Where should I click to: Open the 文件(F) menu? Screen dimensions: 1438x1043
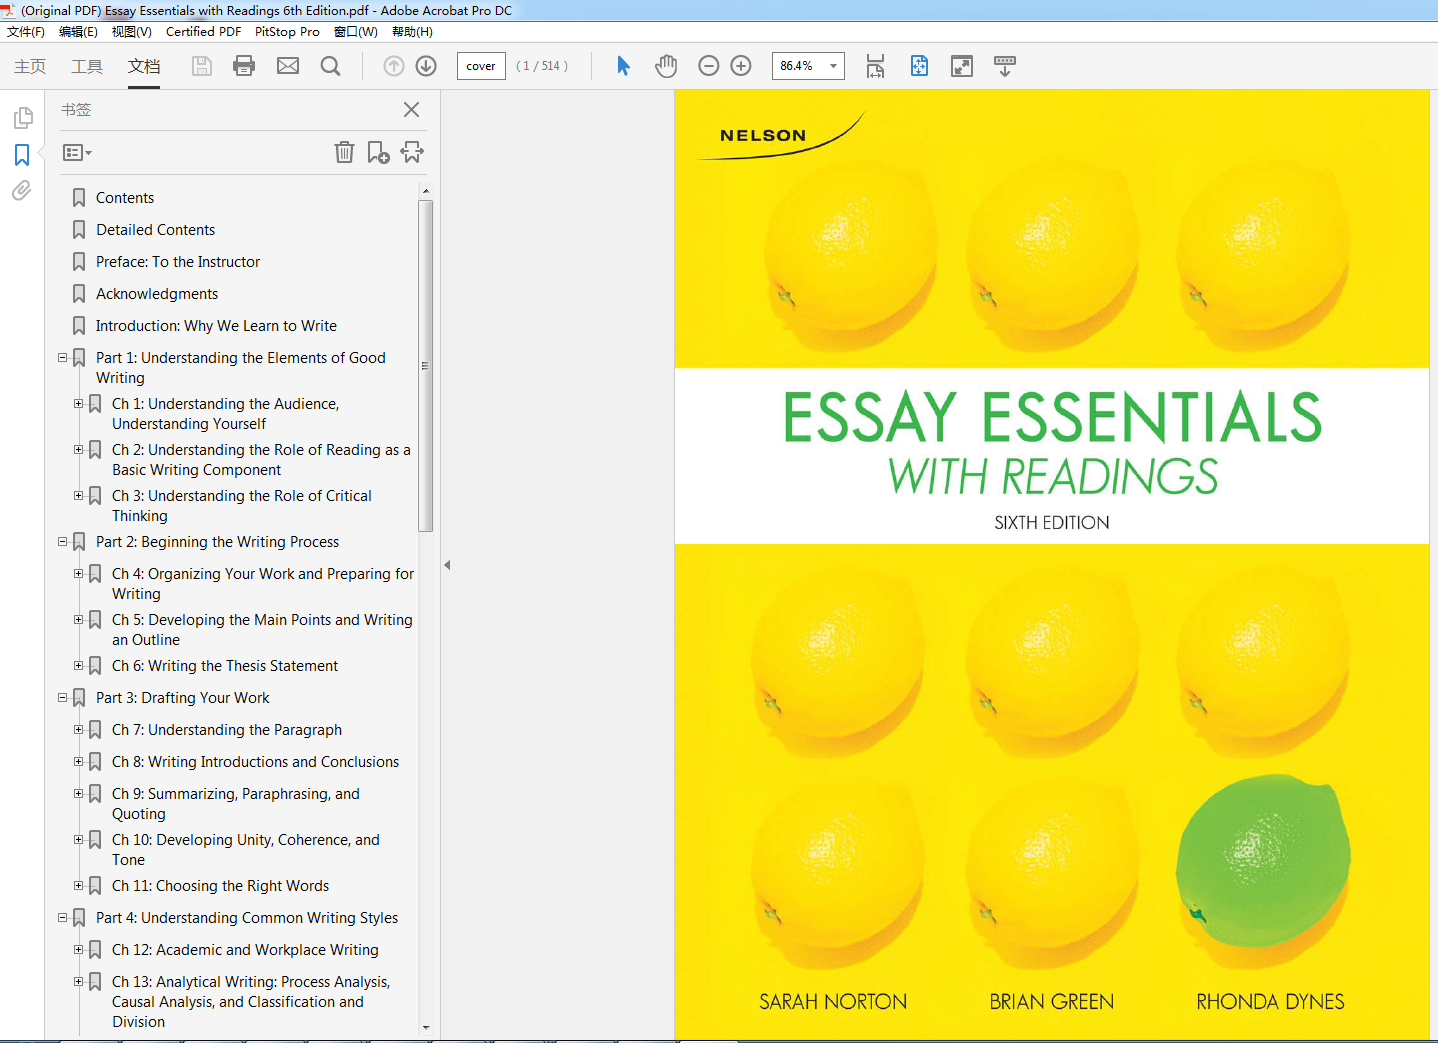pyautogui.click(x=26, y=32)
